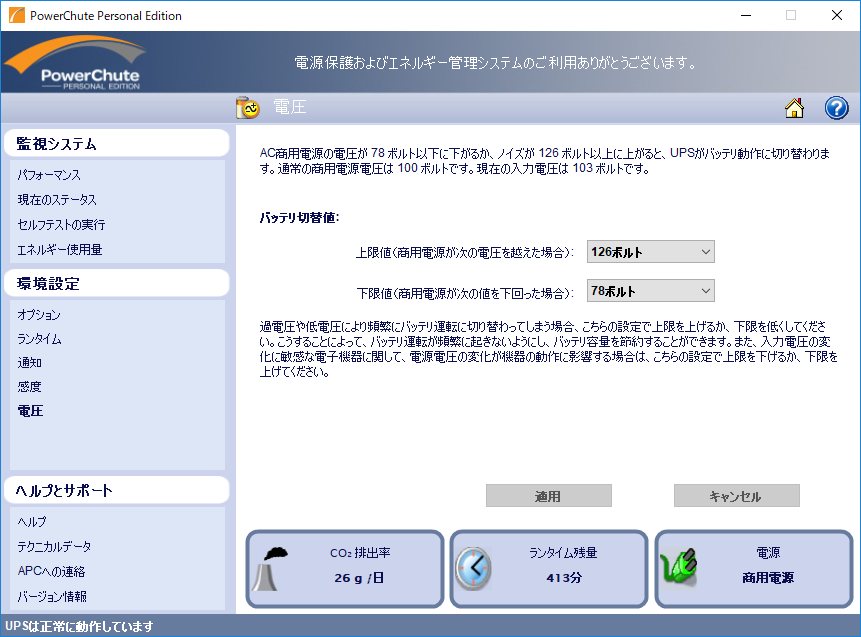Select セルフテストの実行
The width and height of the screenshot is (861, 637).
(x=61, y=225)
